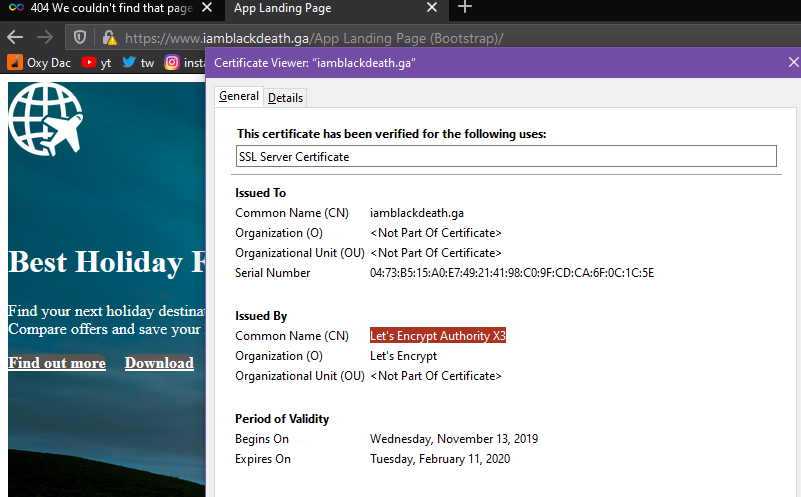Select the General certificate tab
This screenshot has height=497, width=801.
coord(239,97)
